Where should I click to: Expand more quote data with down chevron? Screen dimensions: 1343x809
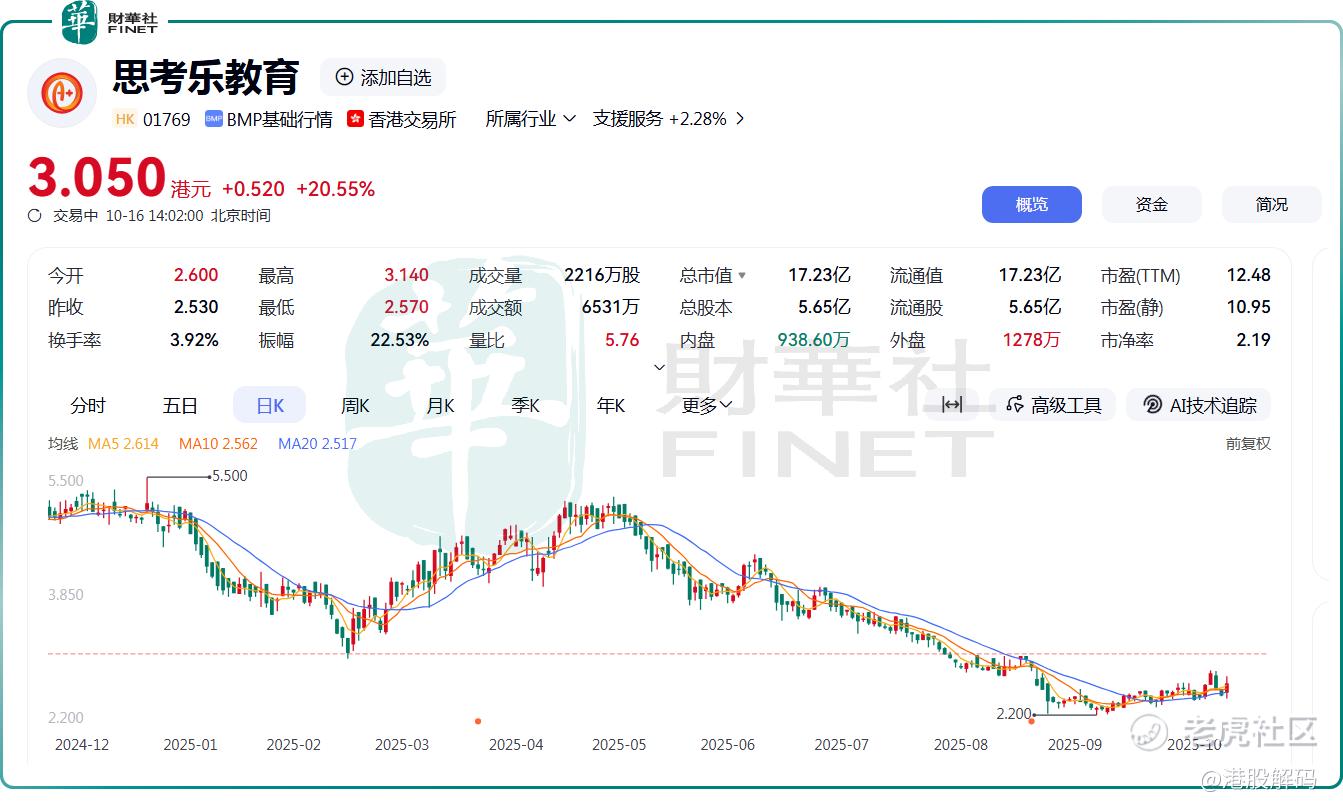pyautogui.click(x=659, y=367)
